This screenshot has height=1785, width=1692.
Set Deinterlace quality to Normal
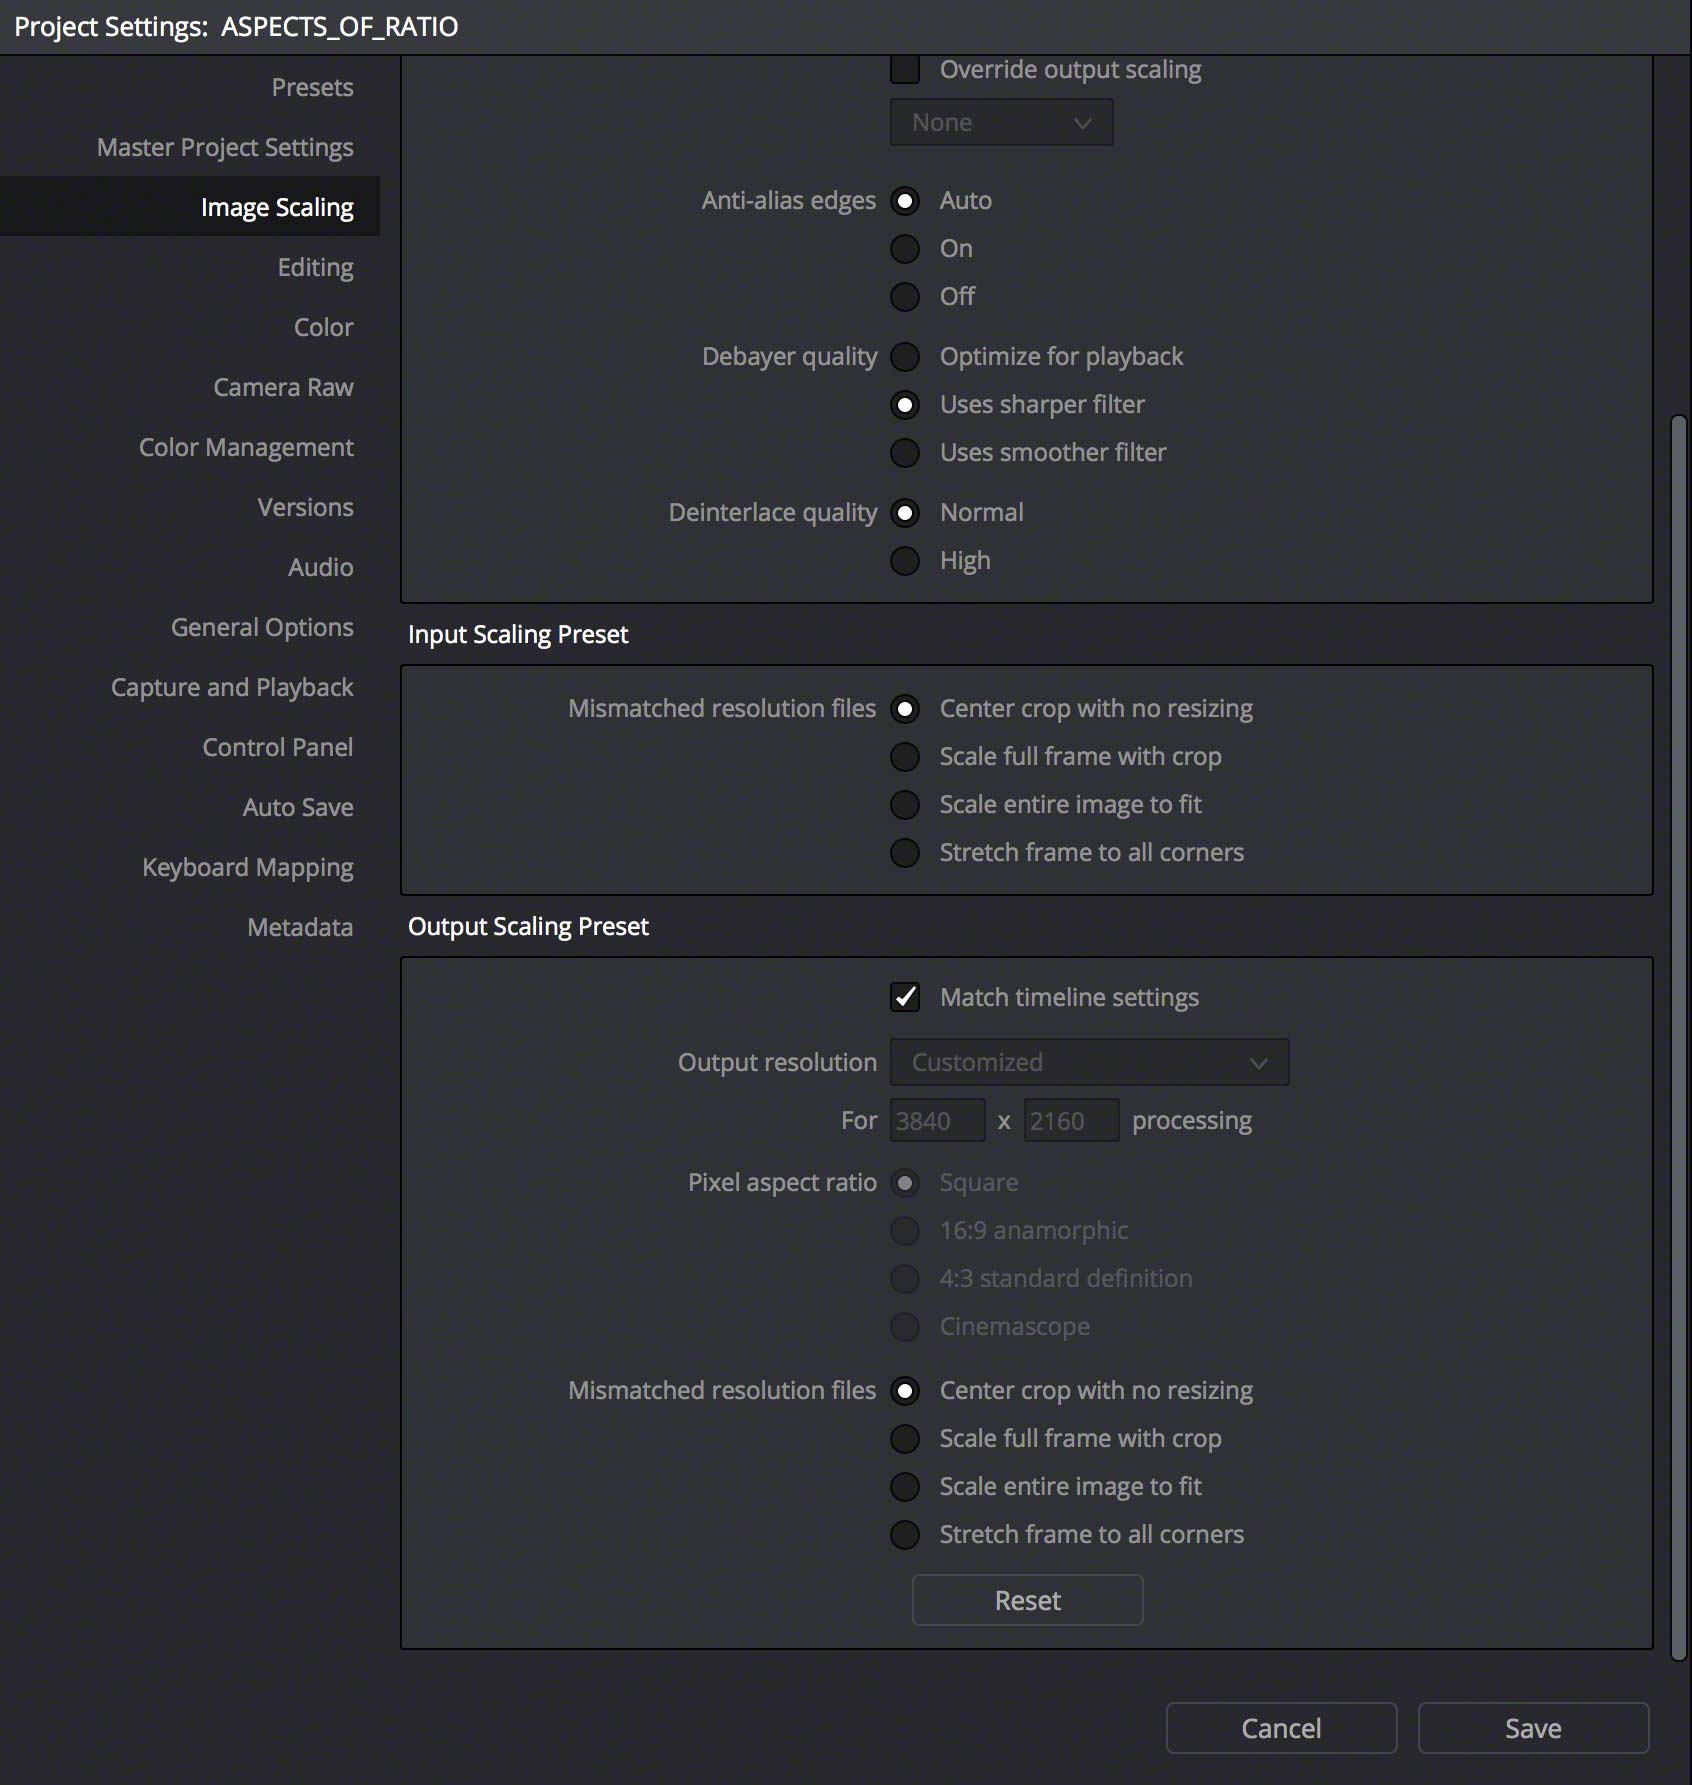(x=905, y=513)
